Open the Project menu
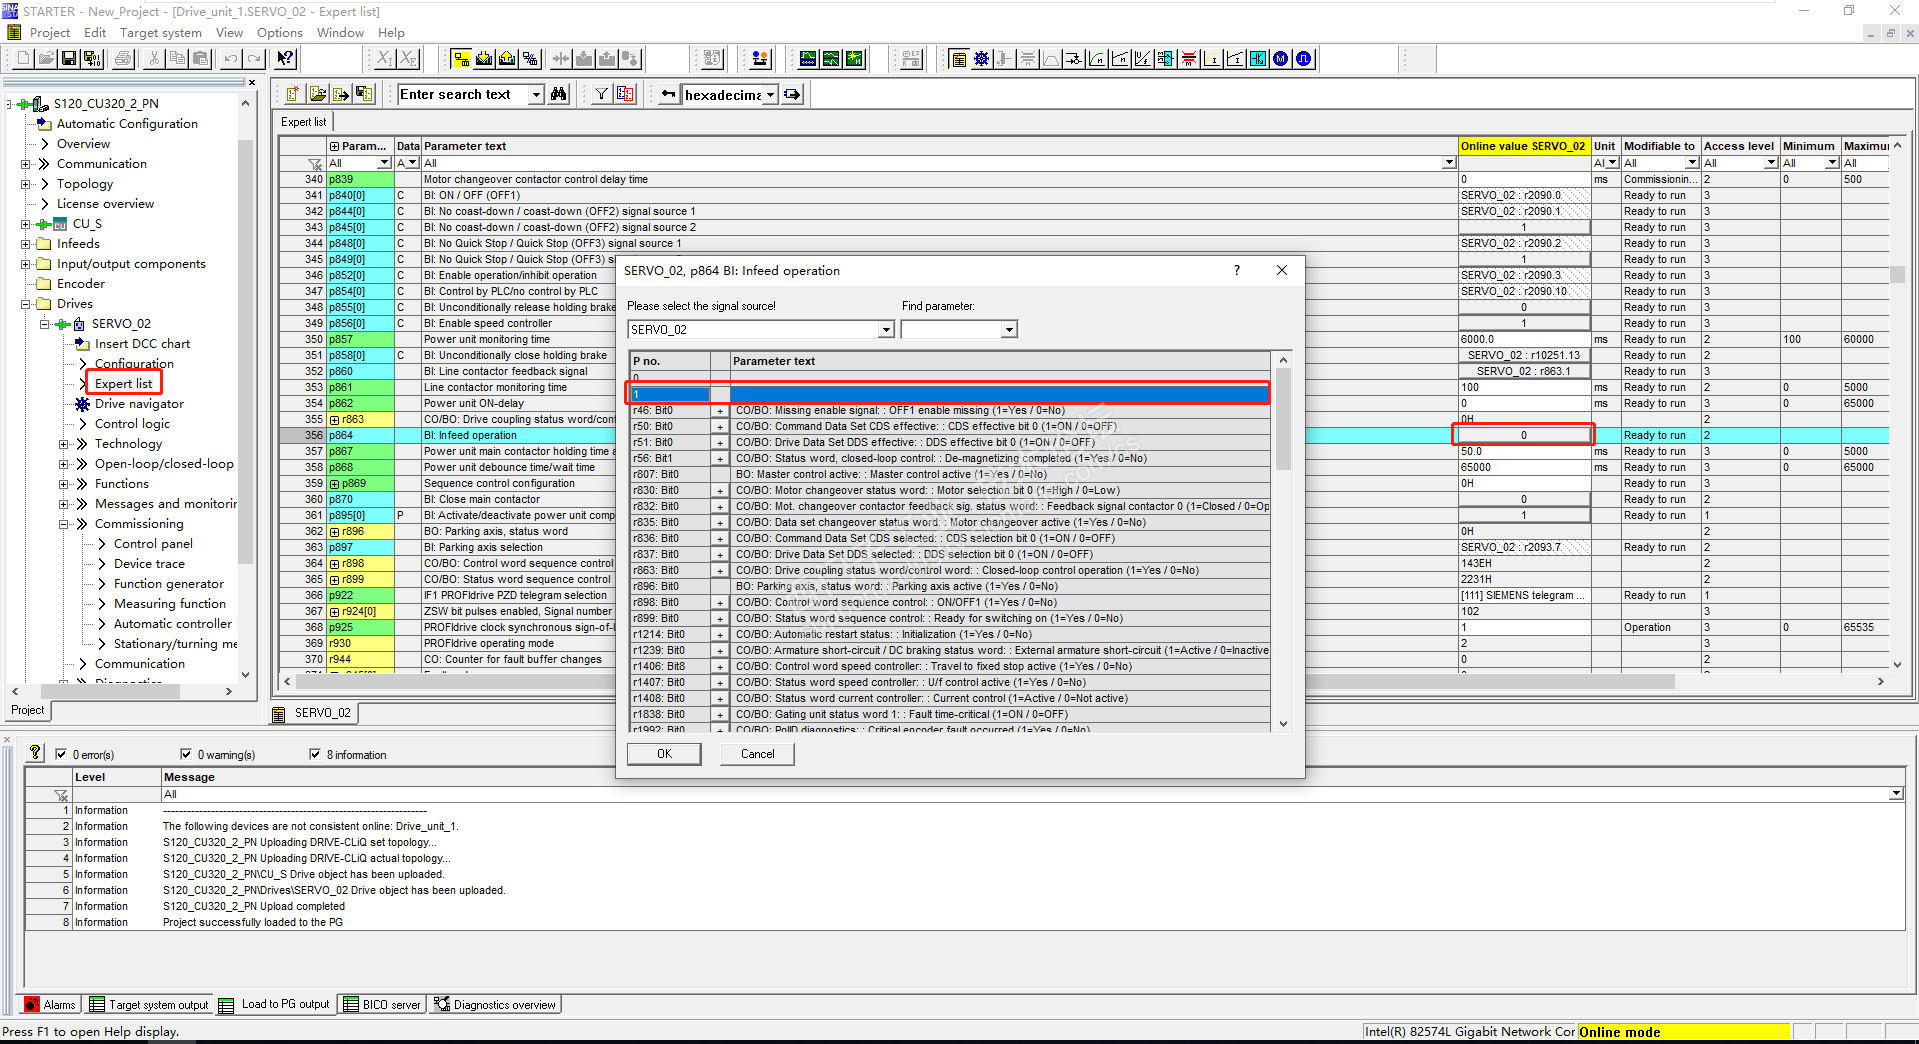Screen dimensions: 1919x1044 tap(50, 33)
